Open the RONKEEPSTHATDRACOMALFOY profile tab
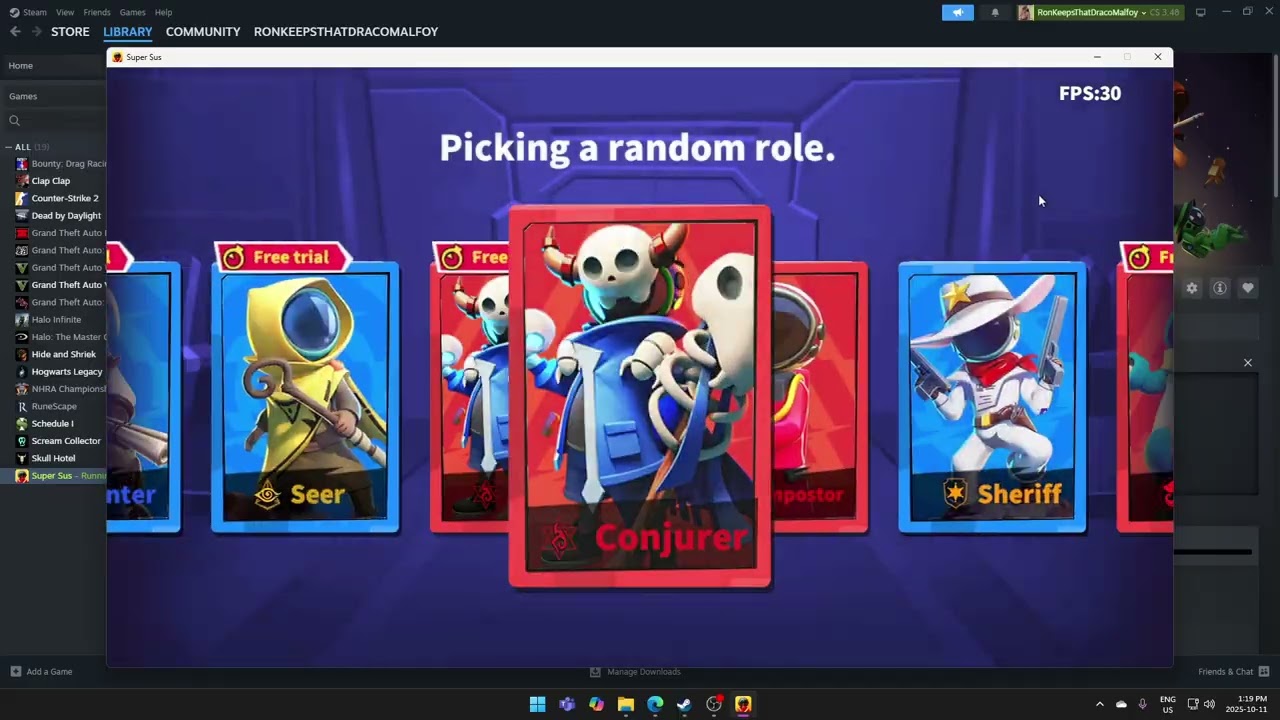1280x720 pixels. pos(346,32)
